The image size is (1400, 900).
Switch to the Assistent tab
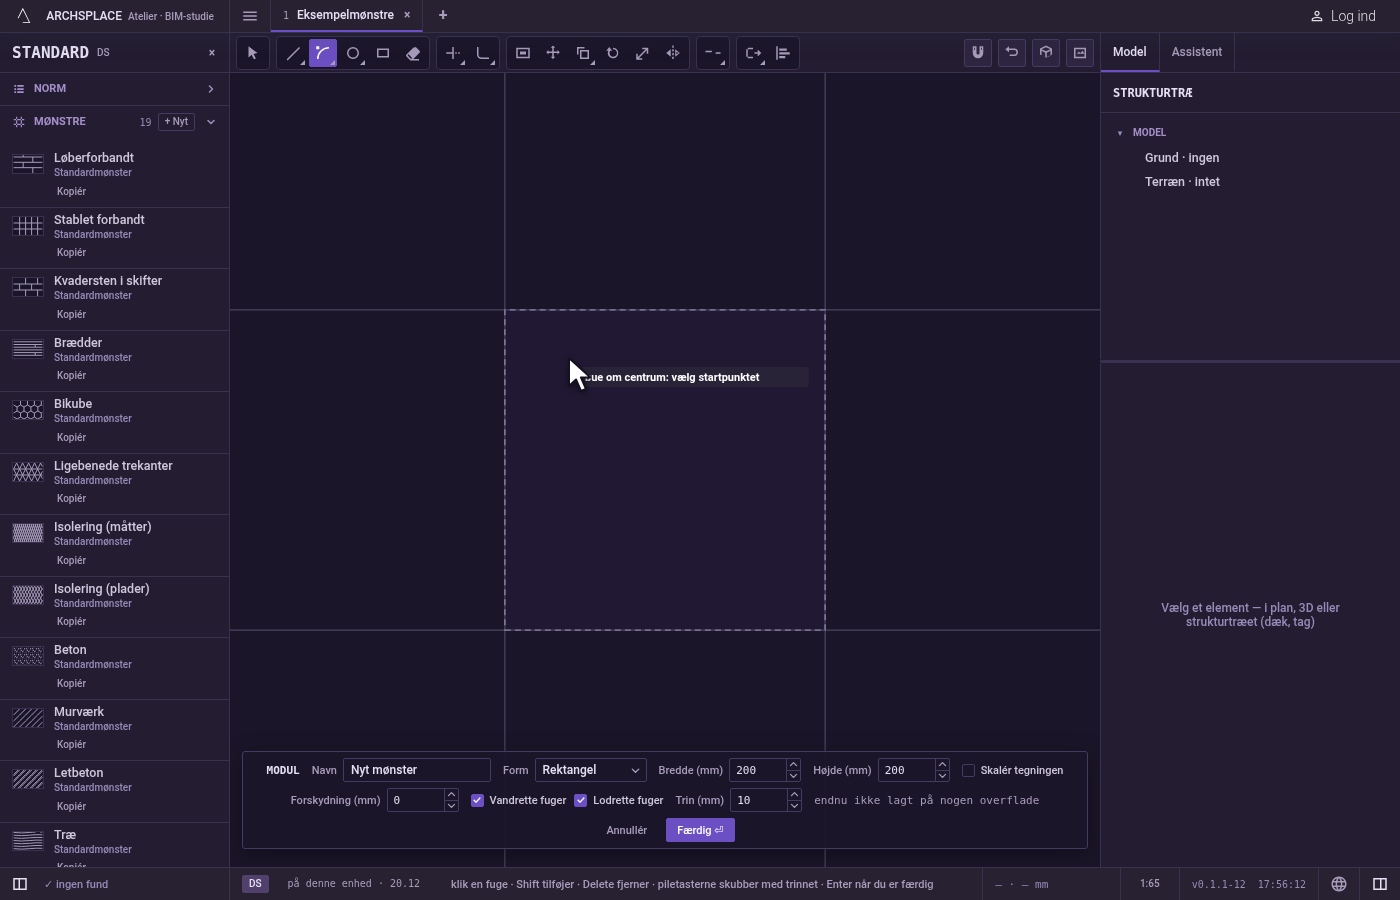1197,52
